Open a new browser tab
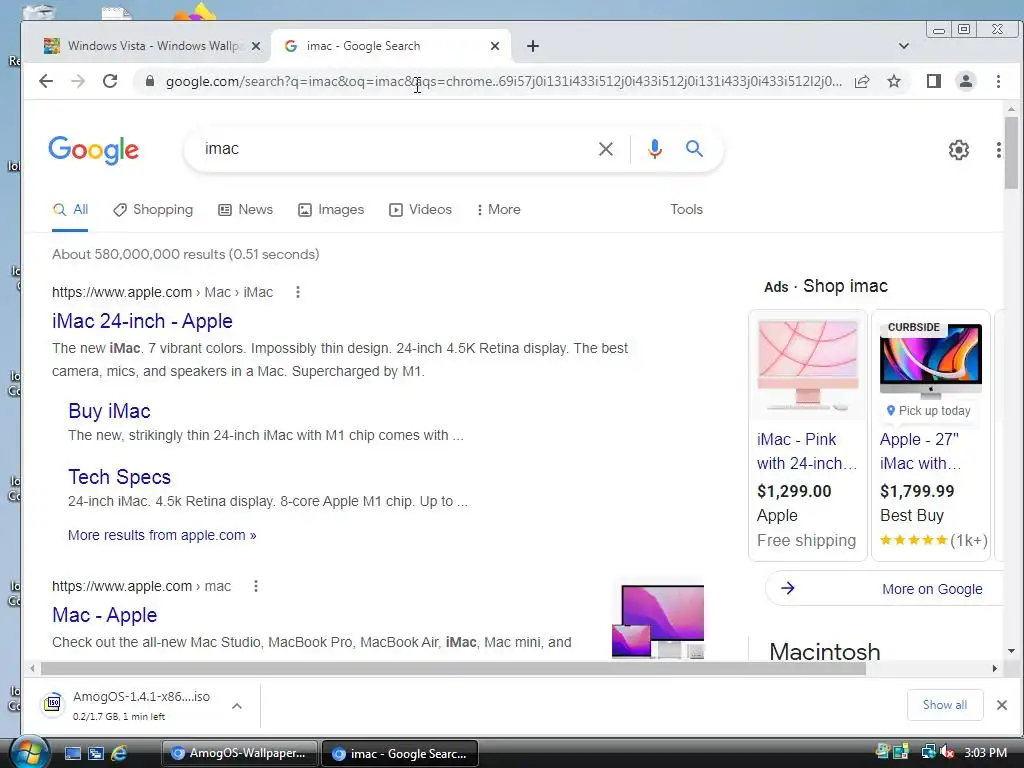1024x768 pixels. coord(533,46)
